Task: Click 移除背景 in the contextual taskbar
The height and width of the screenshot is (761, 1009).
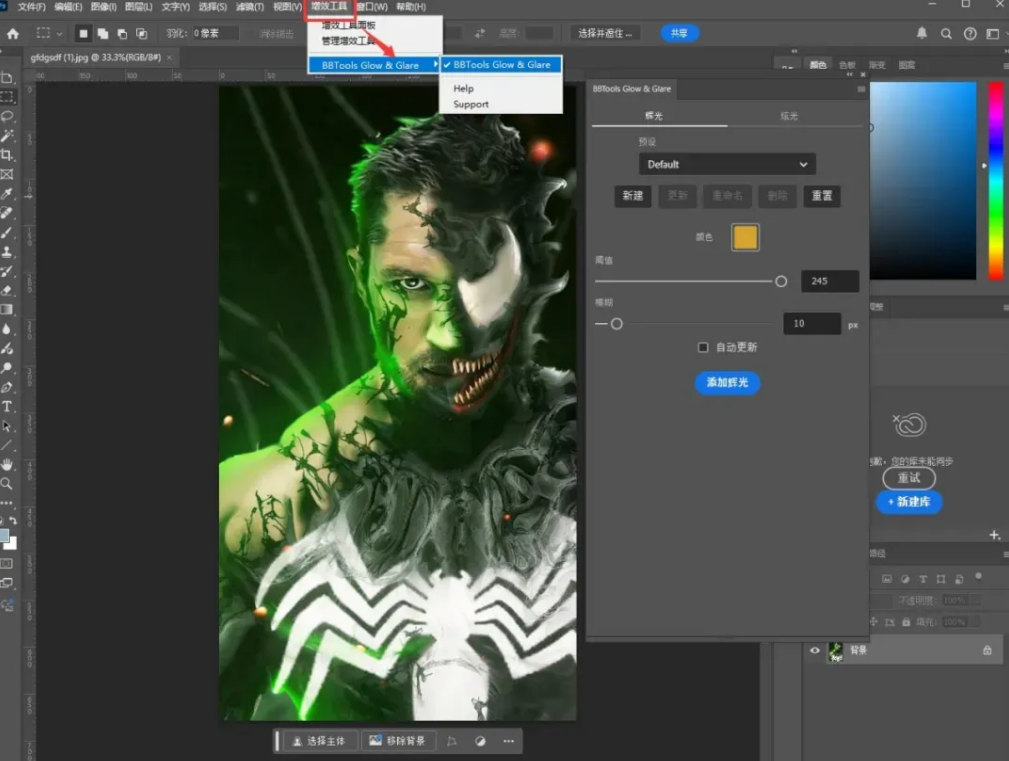Action: click(397, 741)
